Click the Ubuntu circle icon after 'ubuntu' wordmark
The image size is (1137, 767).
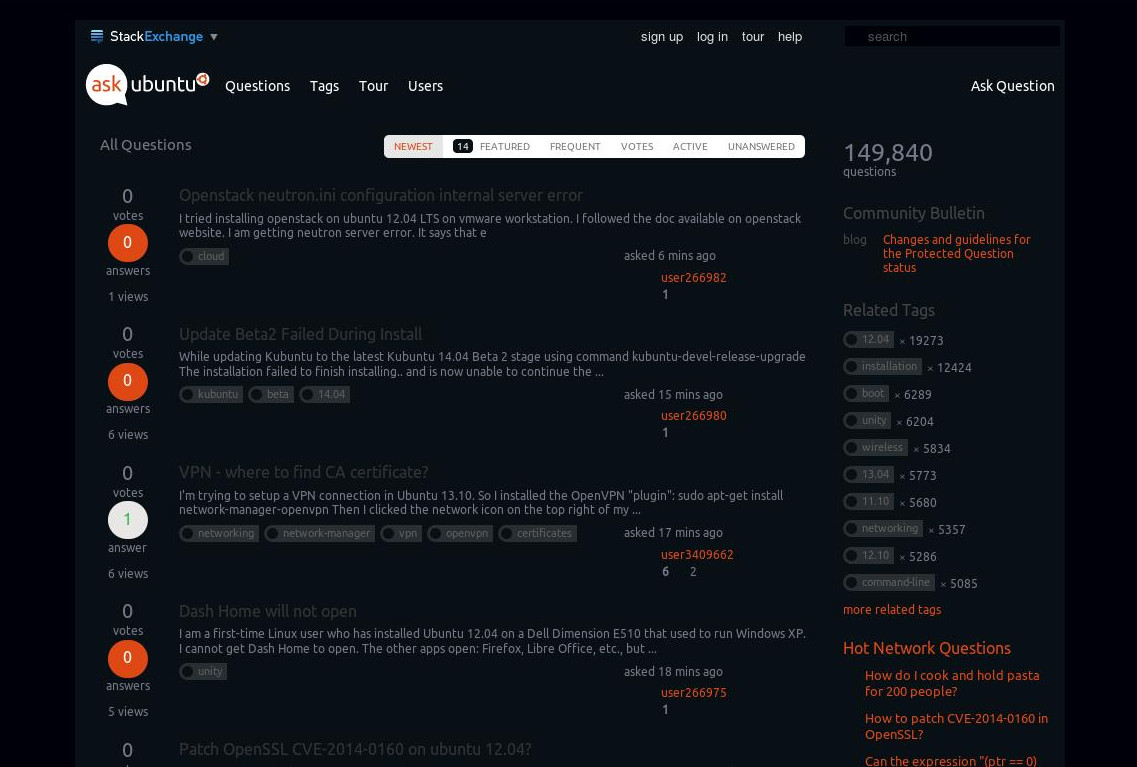click(202, 78)
